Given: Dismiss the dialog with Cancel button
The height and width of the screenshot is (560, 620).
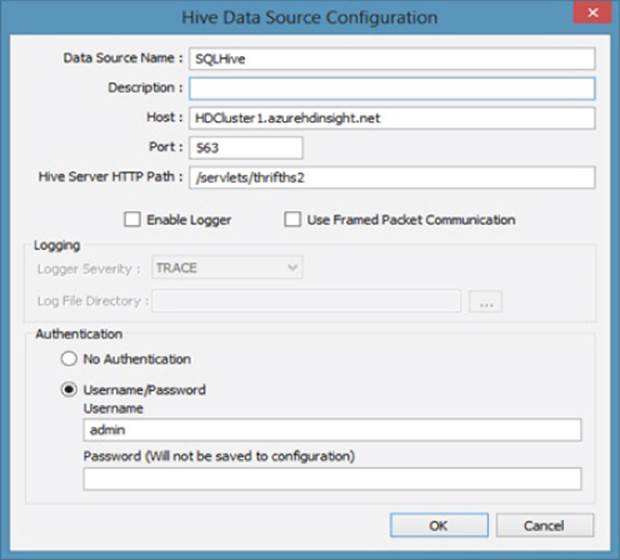Looking at the screenshot, I should pos(545,525).
